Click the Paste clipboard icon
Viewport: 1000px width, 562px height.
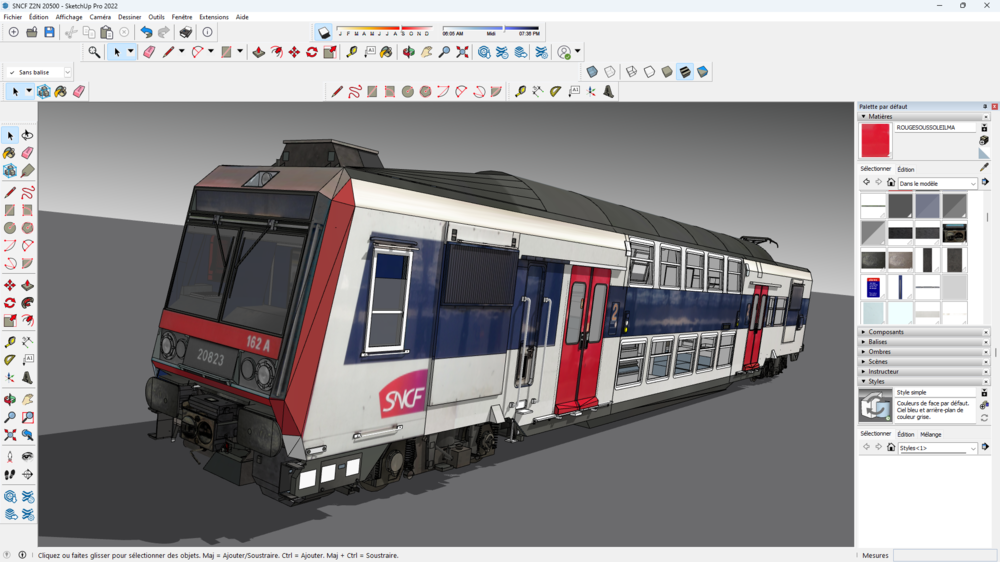(107, 32)
